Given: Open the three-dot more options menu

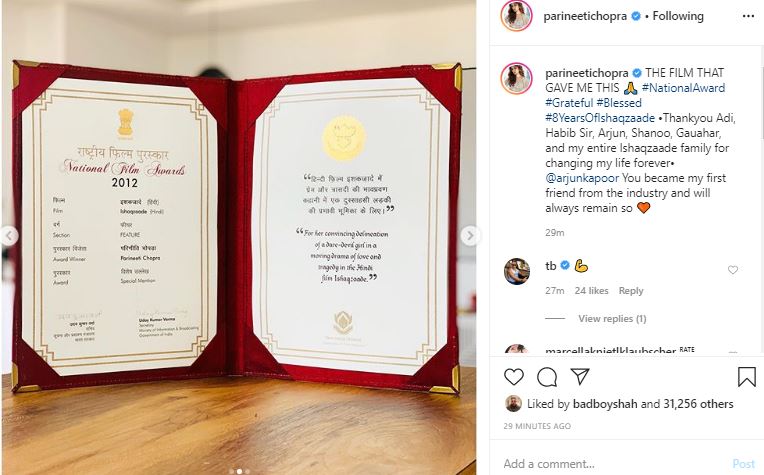Looking at the screenshot, I should coord(748,17).
